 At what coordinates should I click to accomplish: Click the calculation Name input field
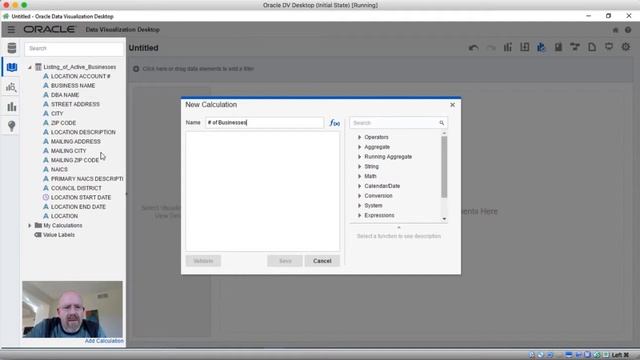264,122
